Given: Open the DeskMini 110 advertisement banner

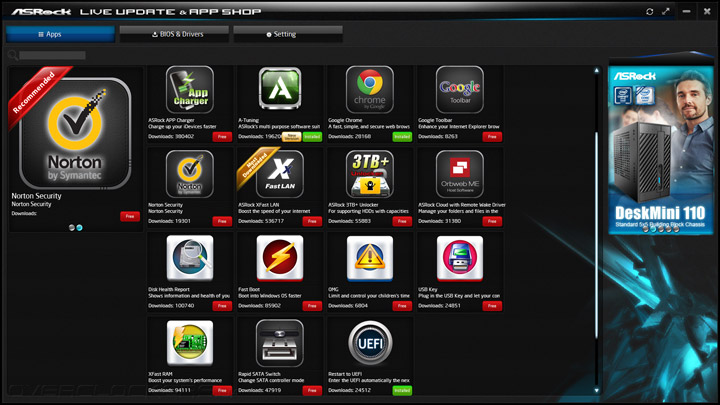Looking at the screenshot, I should point(661,150).
